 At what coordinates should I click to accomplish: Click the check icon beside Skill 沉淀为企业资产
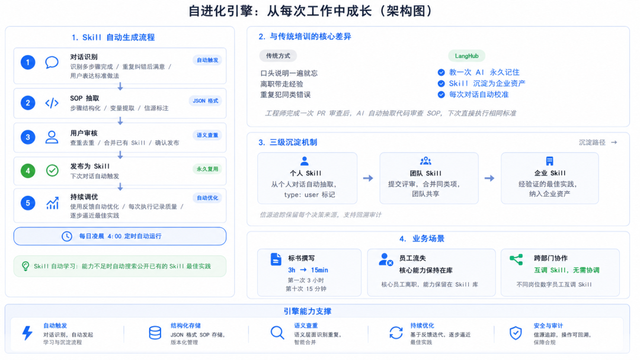pyautogui.click(x=441, y=83)
